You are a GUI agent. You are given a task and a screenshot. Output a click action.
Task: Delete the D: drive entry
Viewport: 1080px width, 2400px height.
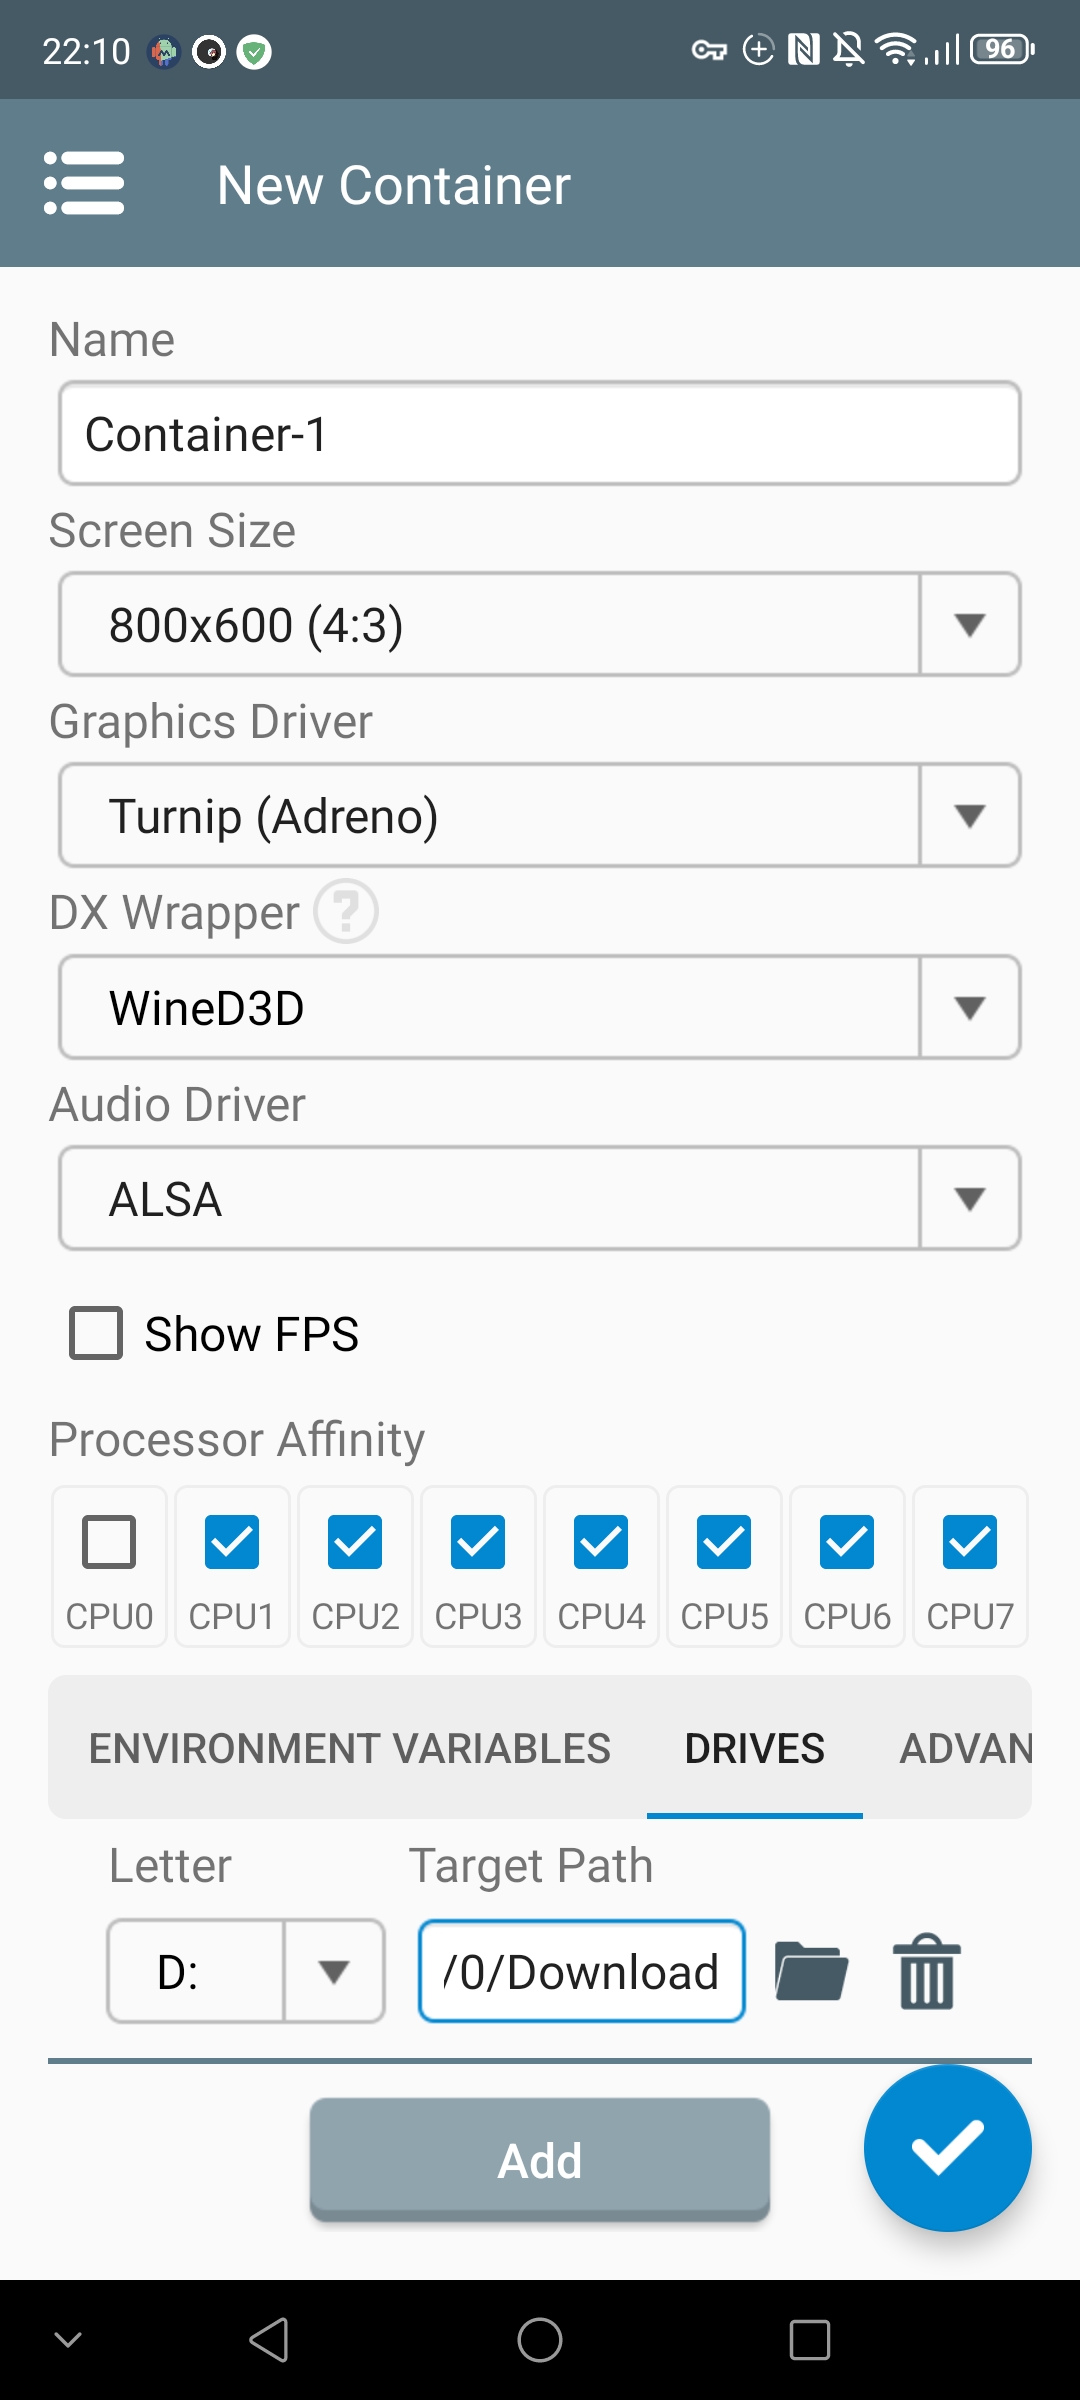pyautogui.click(x=926, y=1971)
